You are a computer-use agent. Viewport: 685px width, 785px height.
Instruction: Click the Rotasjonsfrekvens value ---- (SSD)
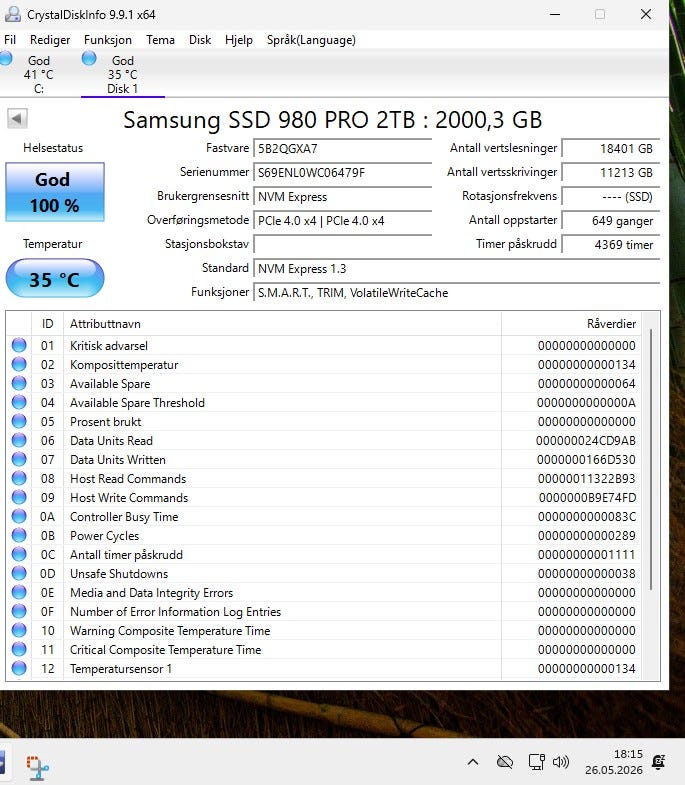(610, 197)
